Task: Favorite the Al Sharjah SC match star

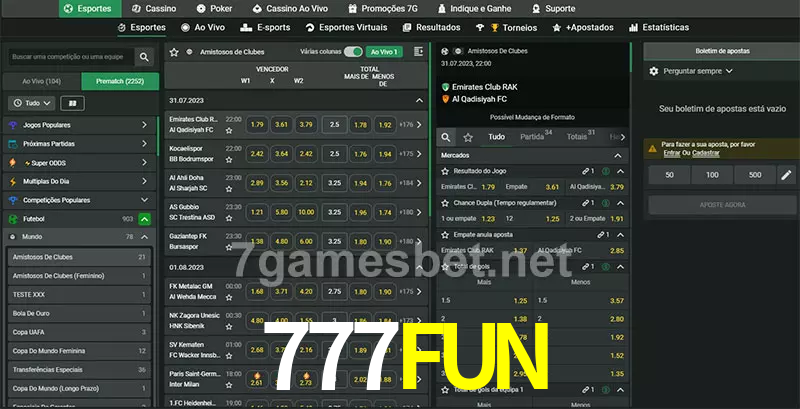Action: 229,189
